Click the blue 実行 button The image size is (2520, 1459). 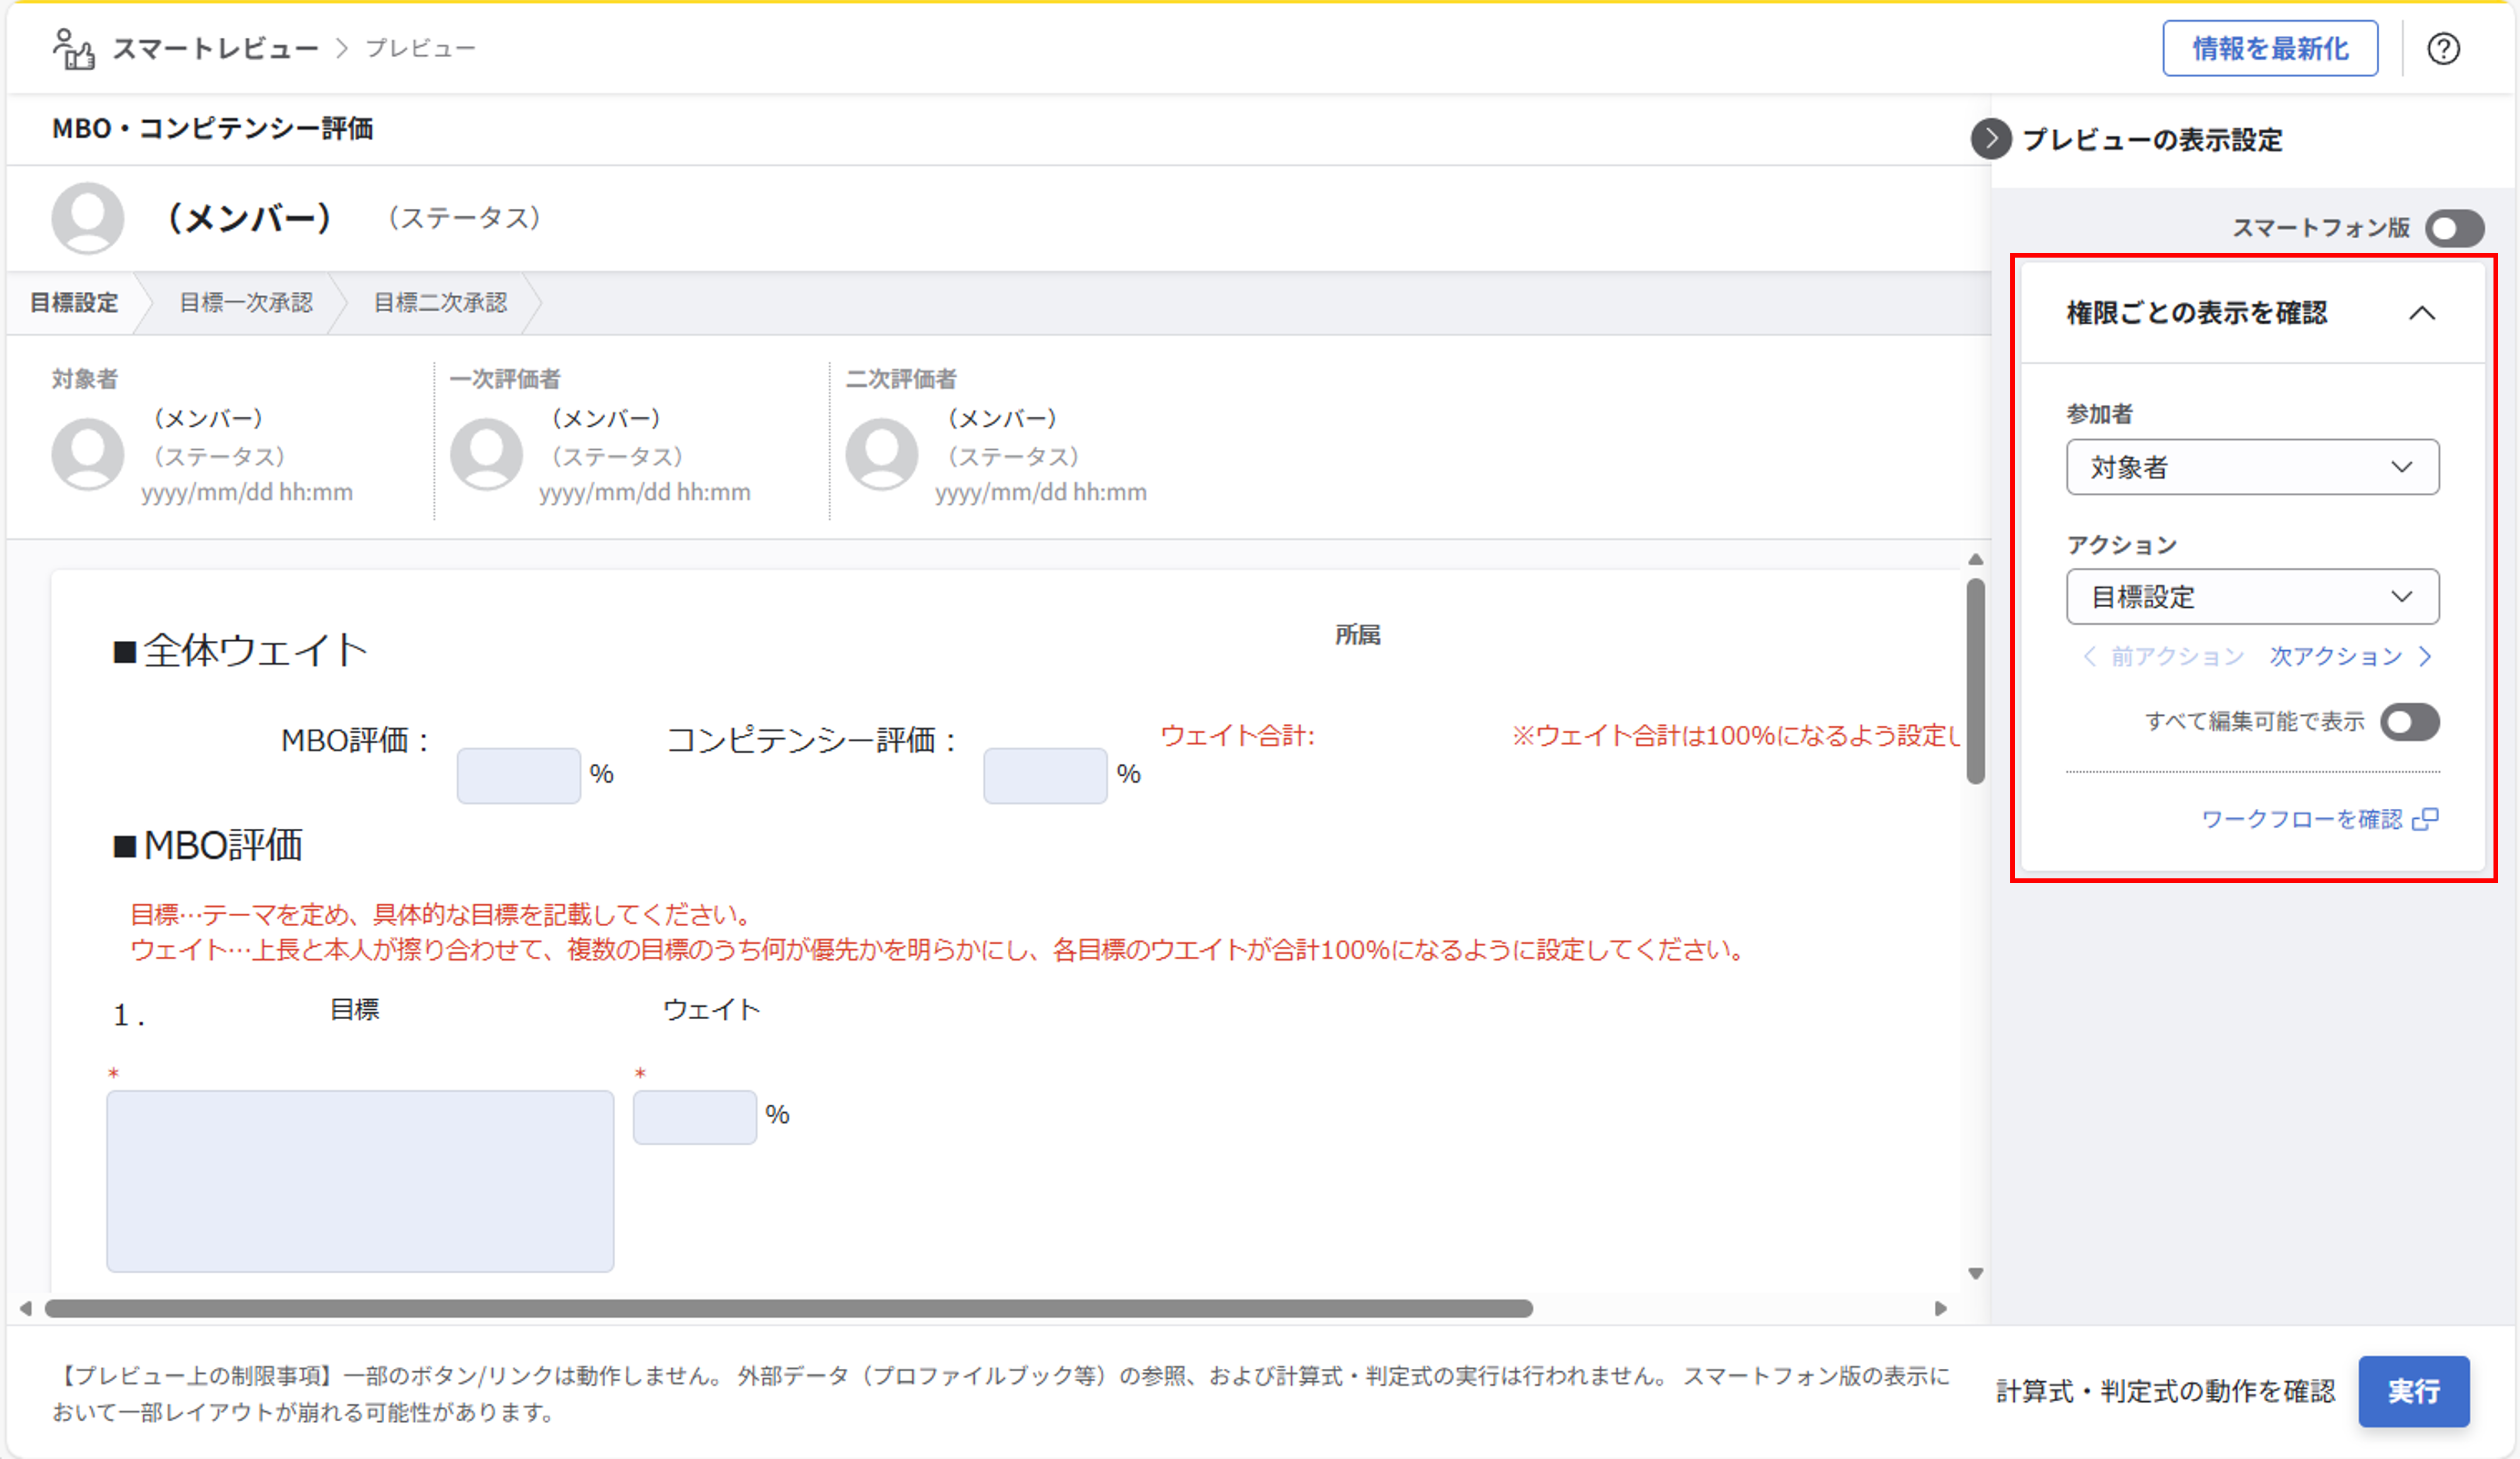coord(2413,1391)
